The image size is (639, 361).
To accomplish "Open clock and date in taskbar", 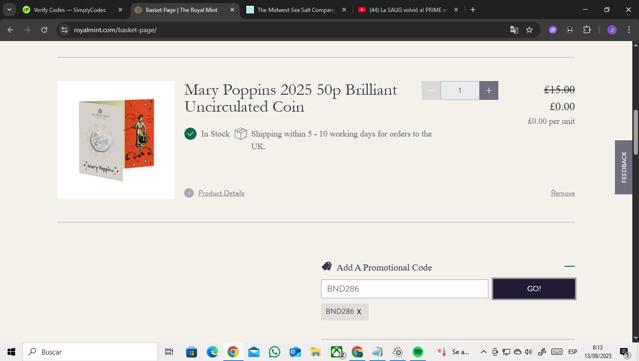I will coord(598,352).
